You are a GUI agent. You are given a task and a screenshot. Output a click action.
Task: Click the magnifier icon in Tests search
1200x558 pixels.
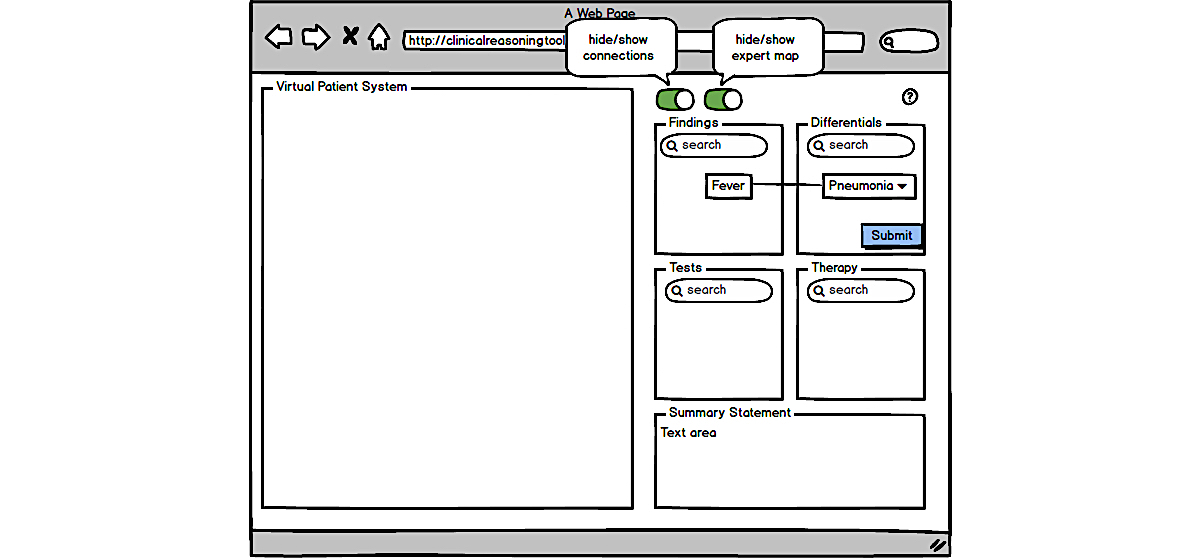coord(677,291)
